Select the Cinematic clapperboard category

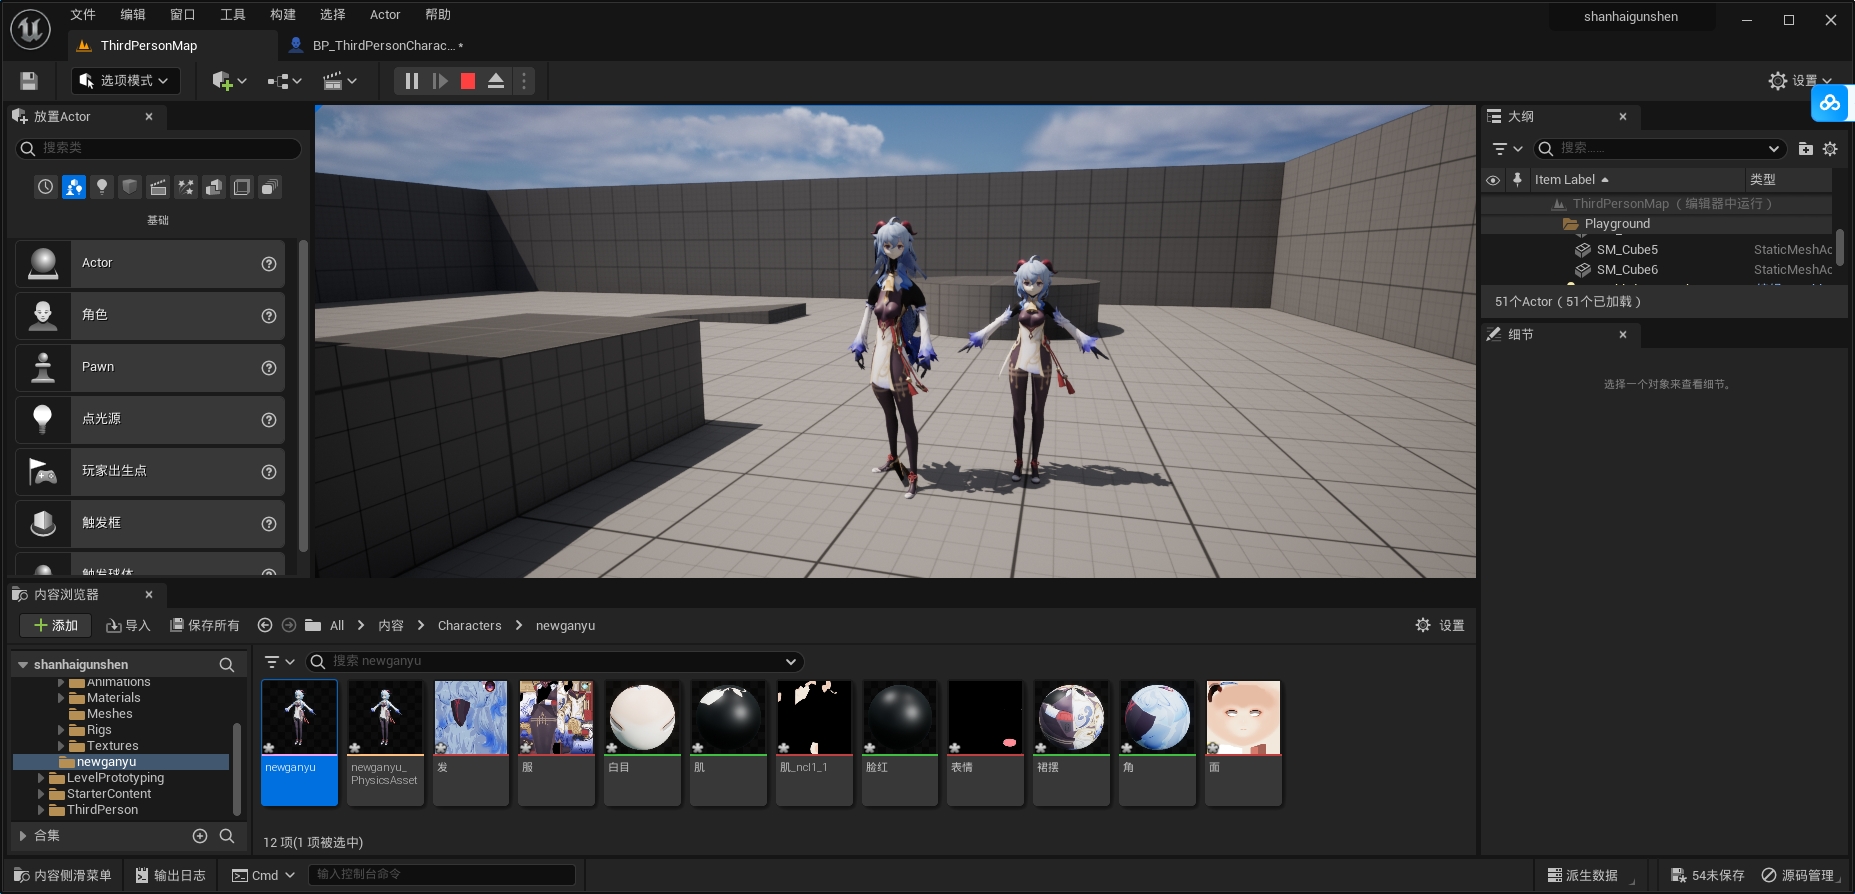(x=158, y=187)
